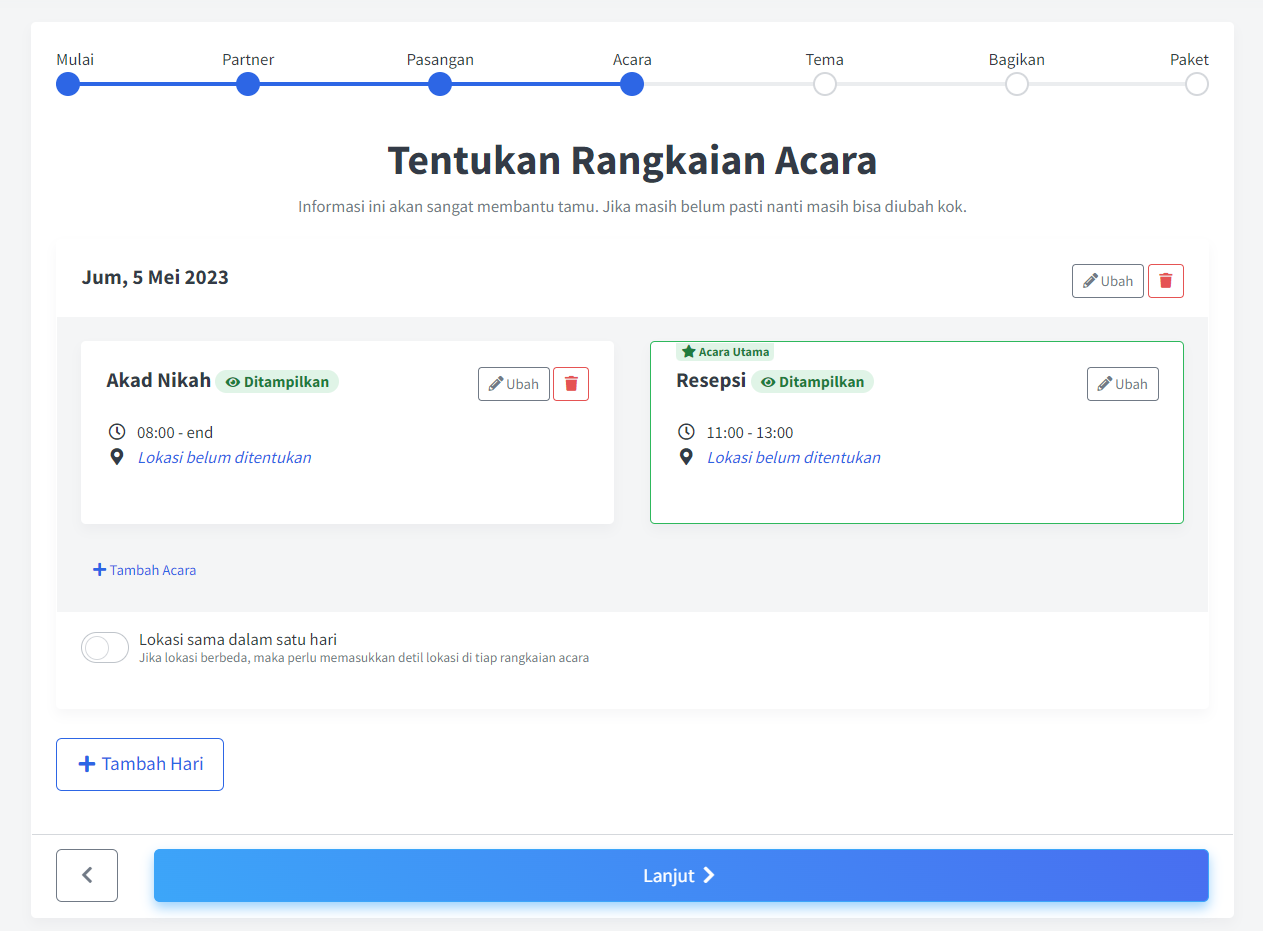Click the date heading Jum, 5 Mei 2023
The width and height of the screenshot is (1263, 931).
click(155, 277)
